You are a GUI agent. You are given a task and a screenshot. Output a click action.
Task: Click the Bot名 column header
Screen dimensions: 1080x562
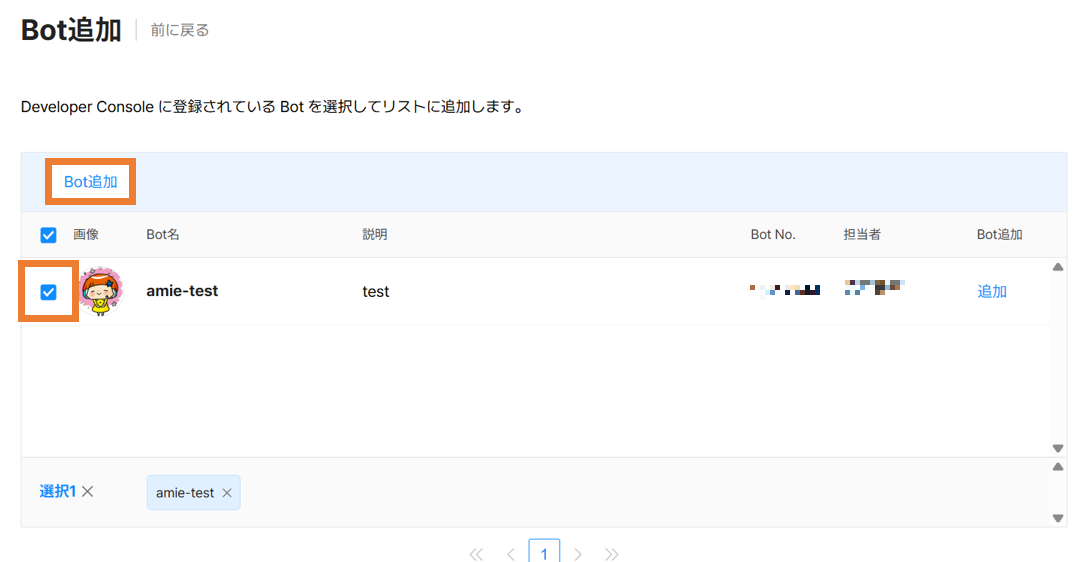(163, 235)
